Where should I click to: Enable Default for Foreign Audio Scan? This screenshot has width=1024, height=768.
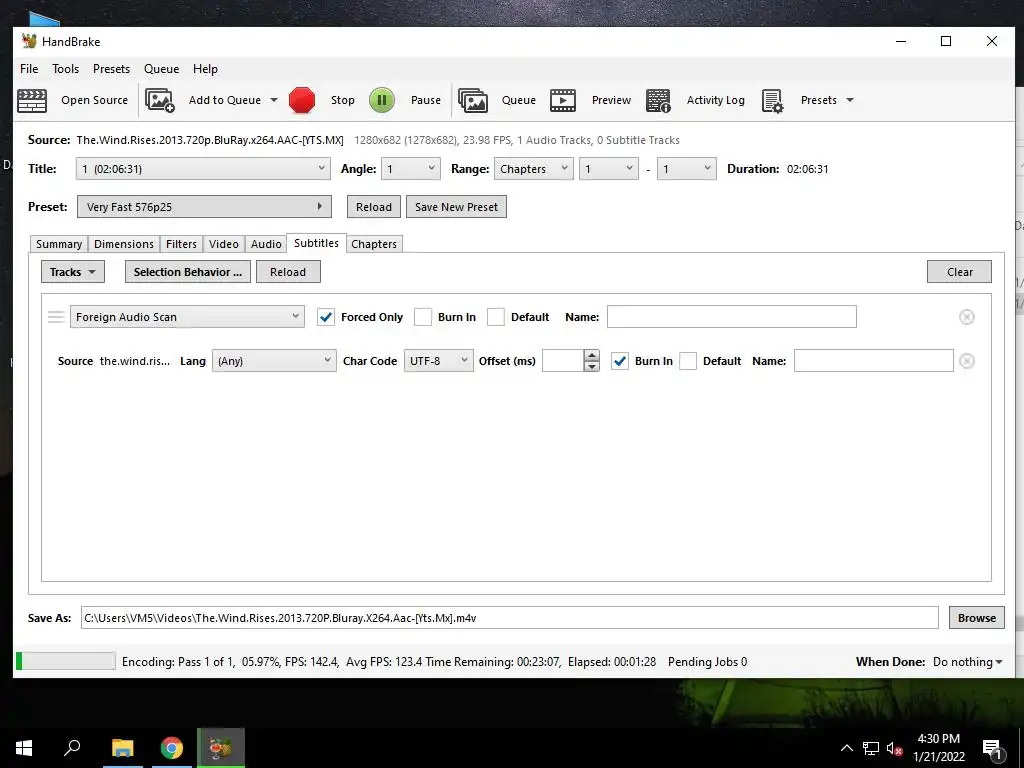coord(496,317)
